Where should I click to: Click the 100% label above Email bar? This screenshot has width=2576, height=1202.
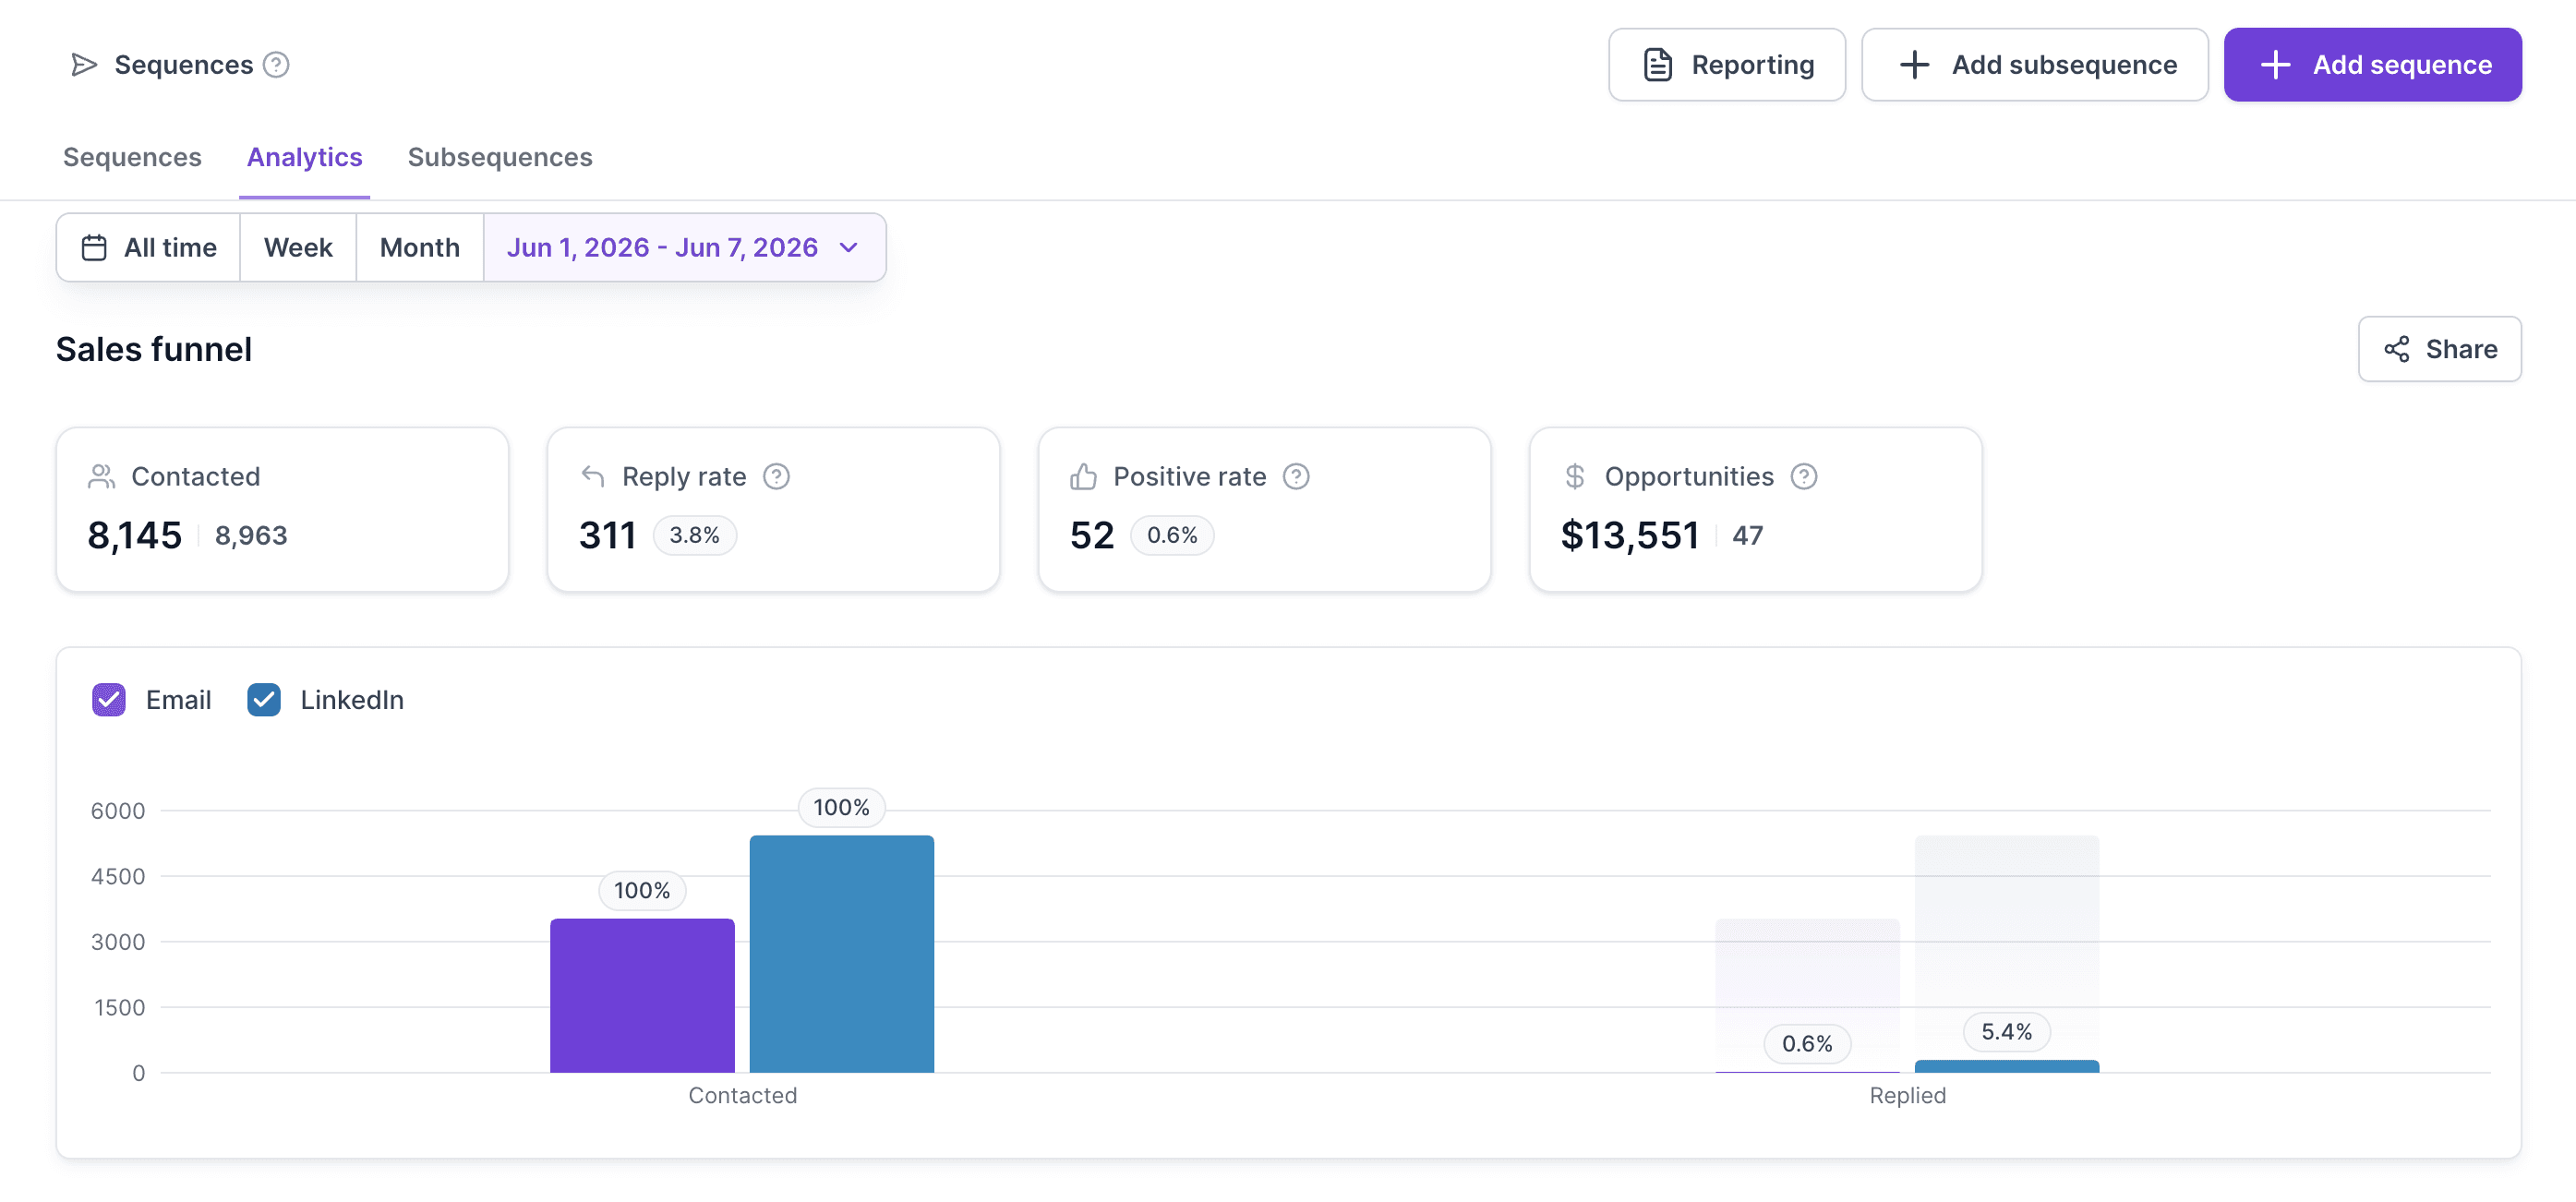(642, 890)
